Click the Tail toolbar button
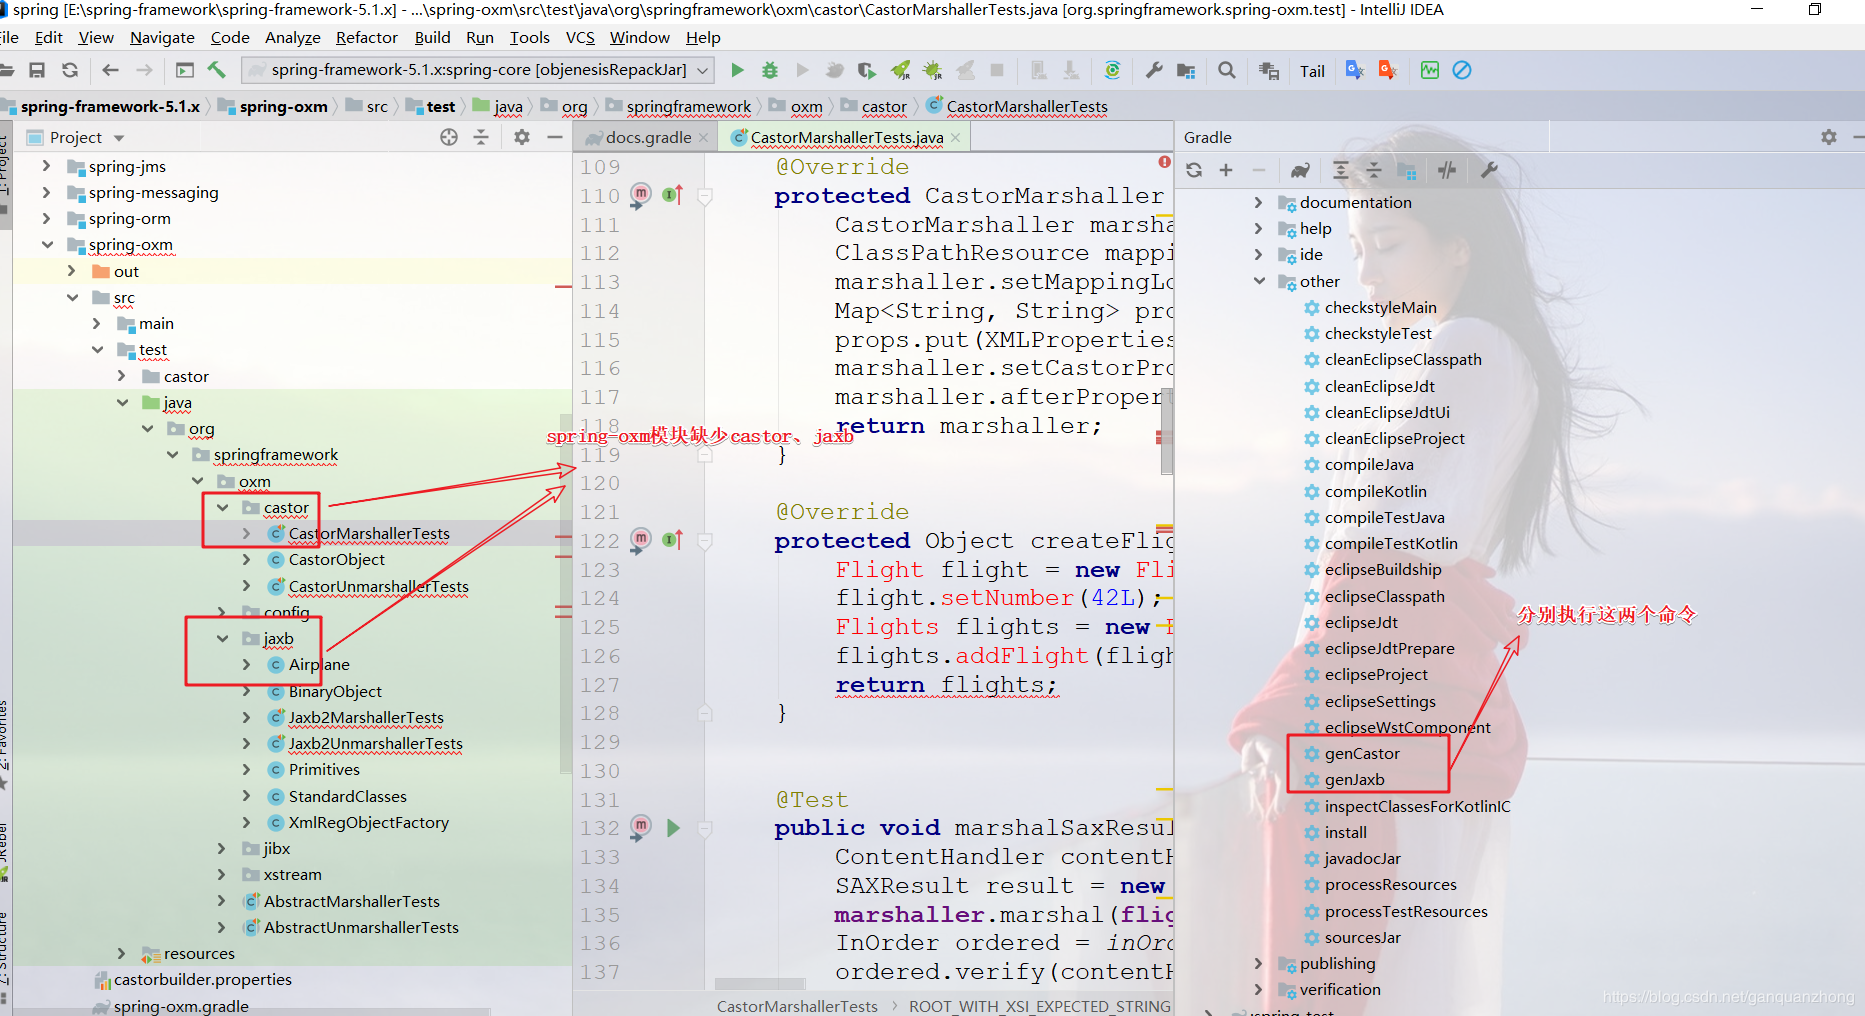1865x1016 pixels. [1312, 71]
